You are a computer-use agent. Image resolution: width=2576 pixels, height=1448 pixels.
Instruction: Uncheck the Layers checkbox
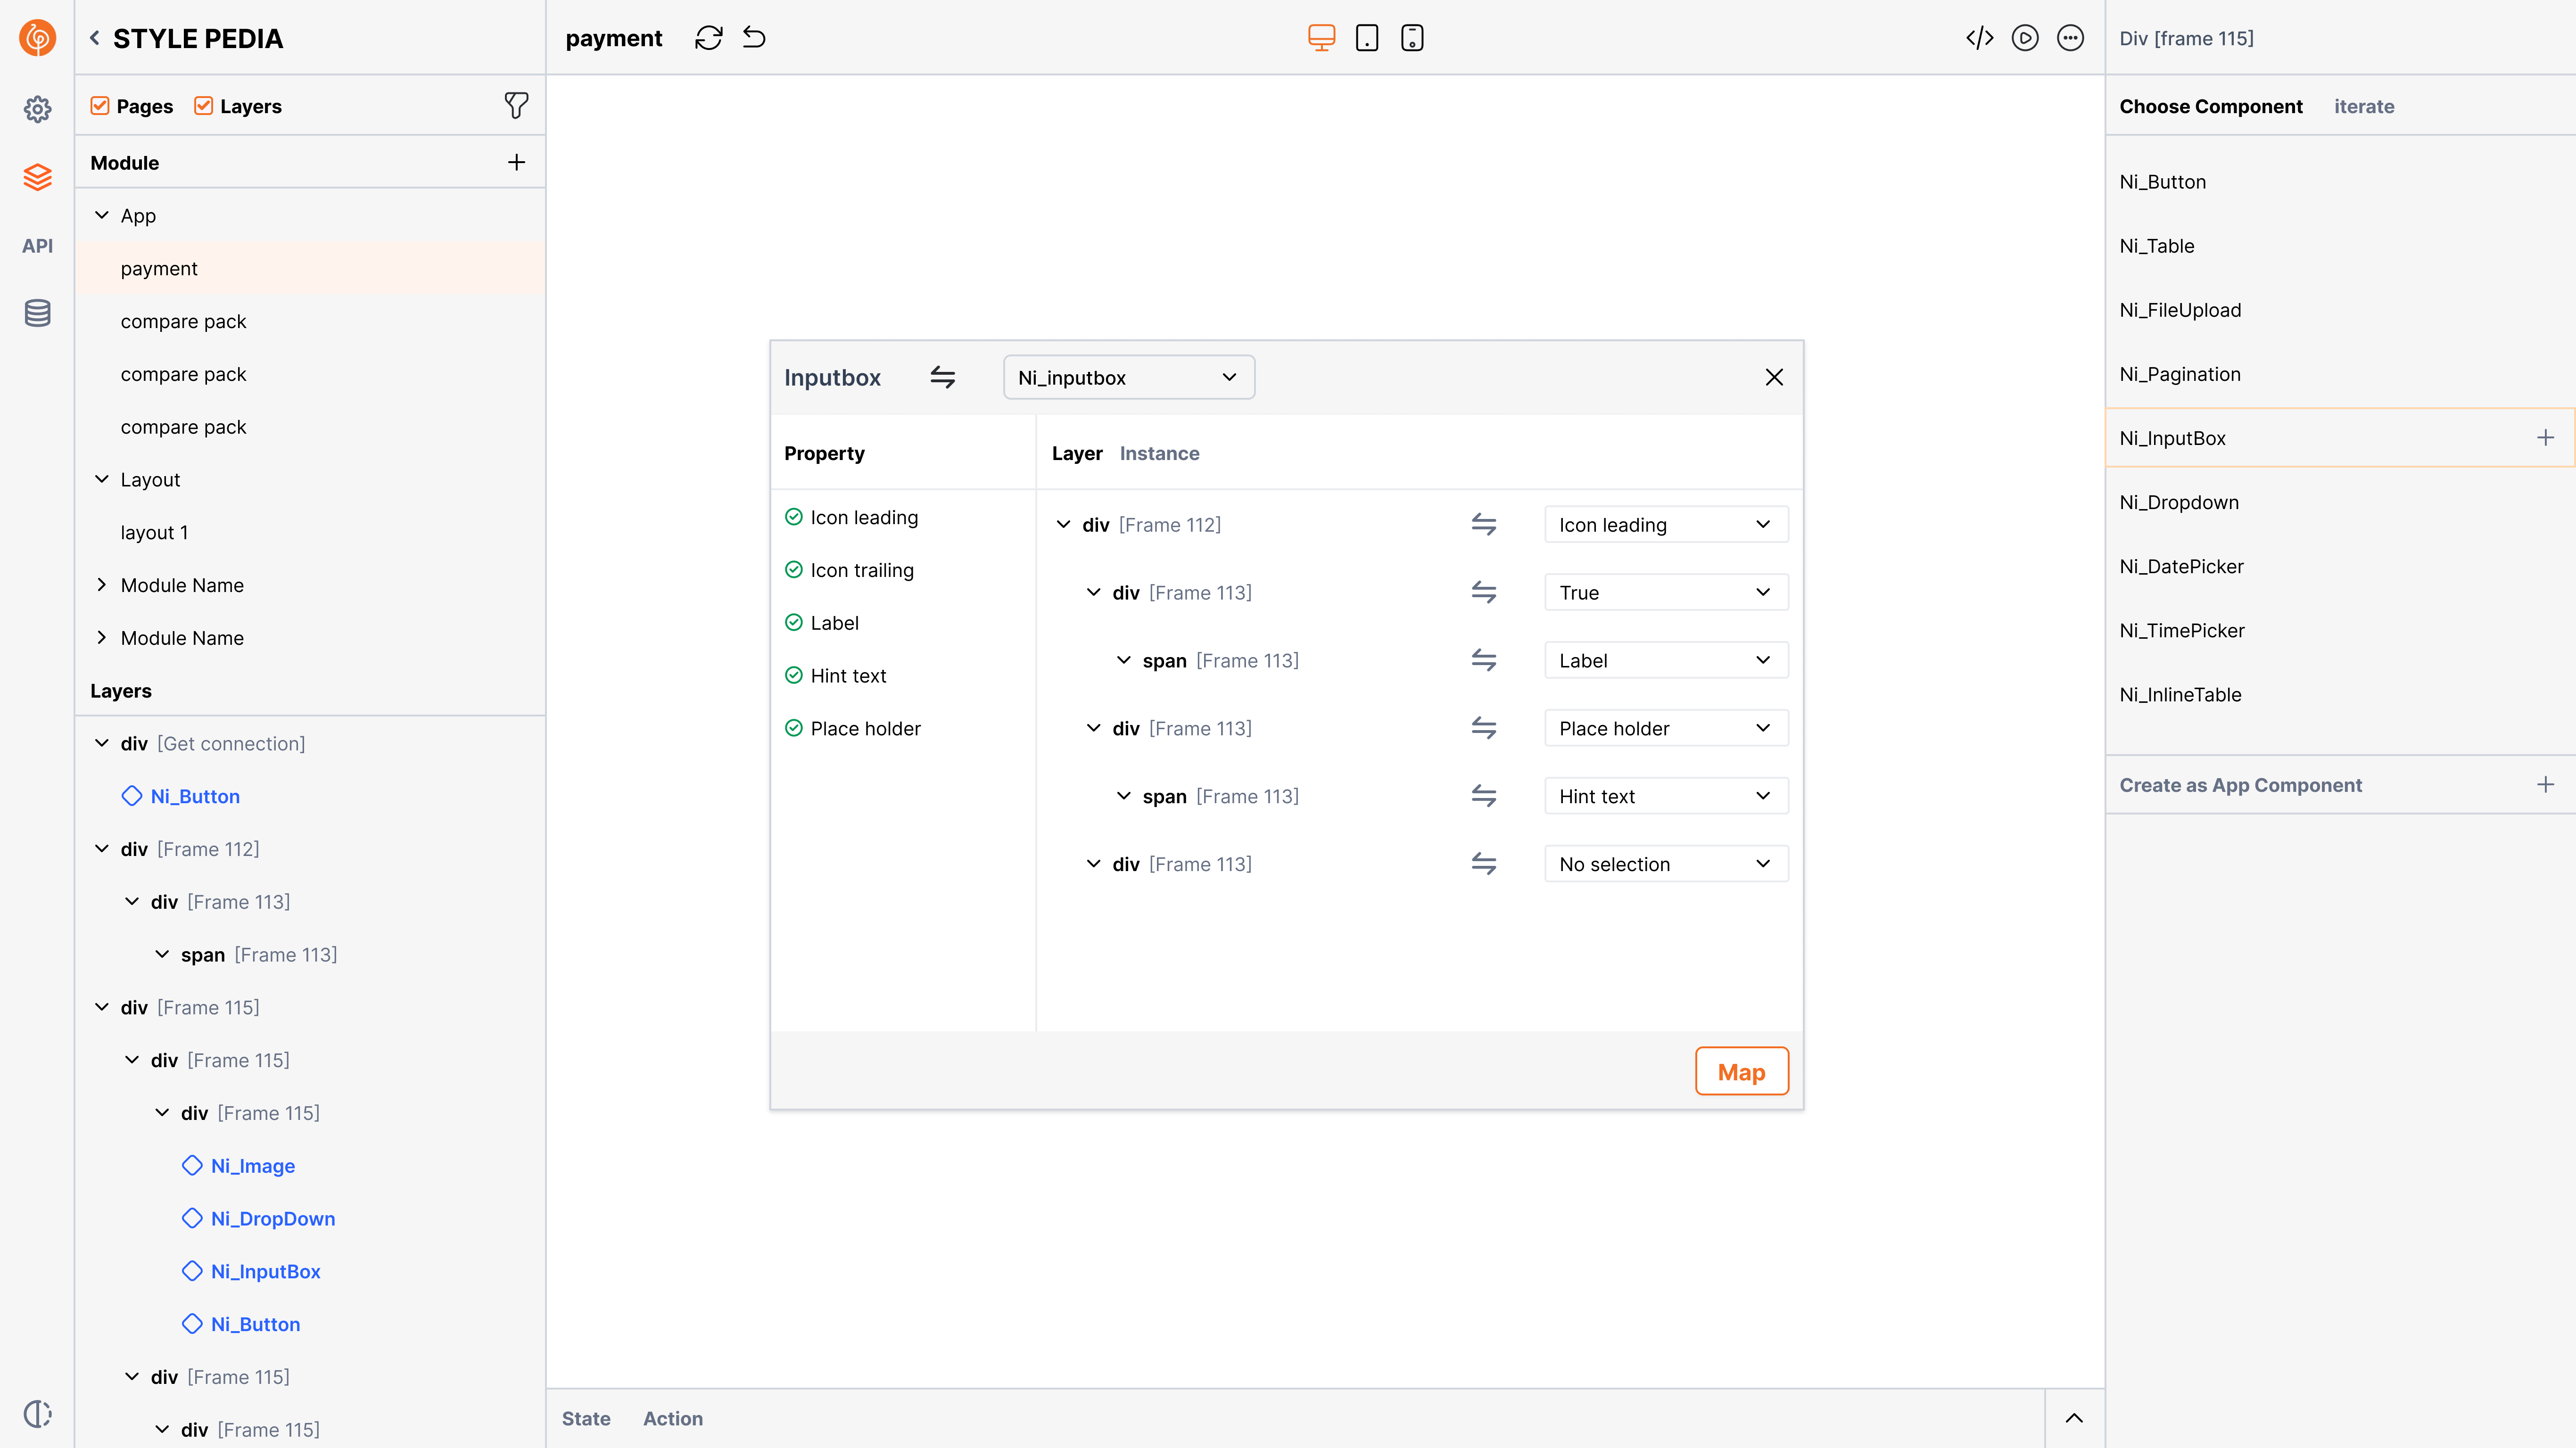click(x=203, y=106)
